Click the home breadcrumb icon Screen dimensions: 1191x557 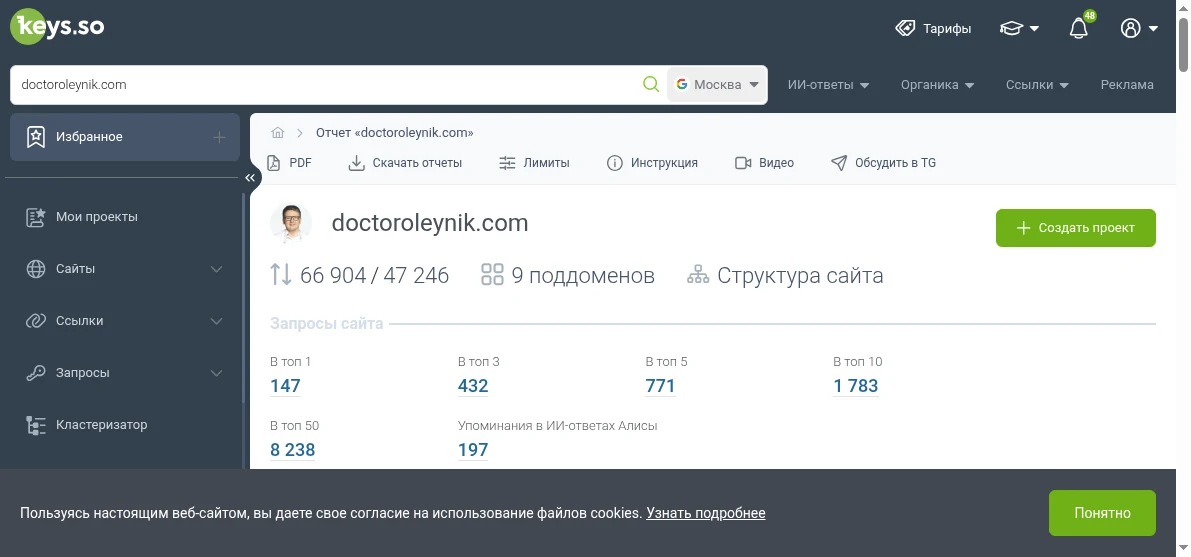click(x=277, y=133)
